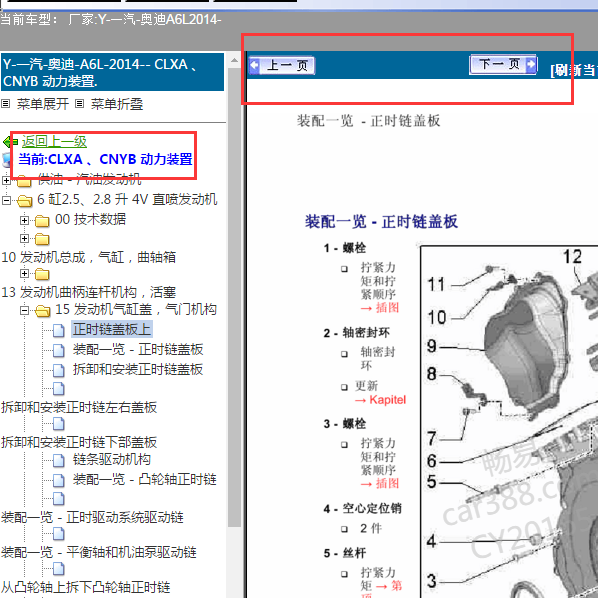598x598 pixels.
Task: Click document icon above 从凸轮轴上拆下凸轮轴正时链
Action: click(58, 568)
